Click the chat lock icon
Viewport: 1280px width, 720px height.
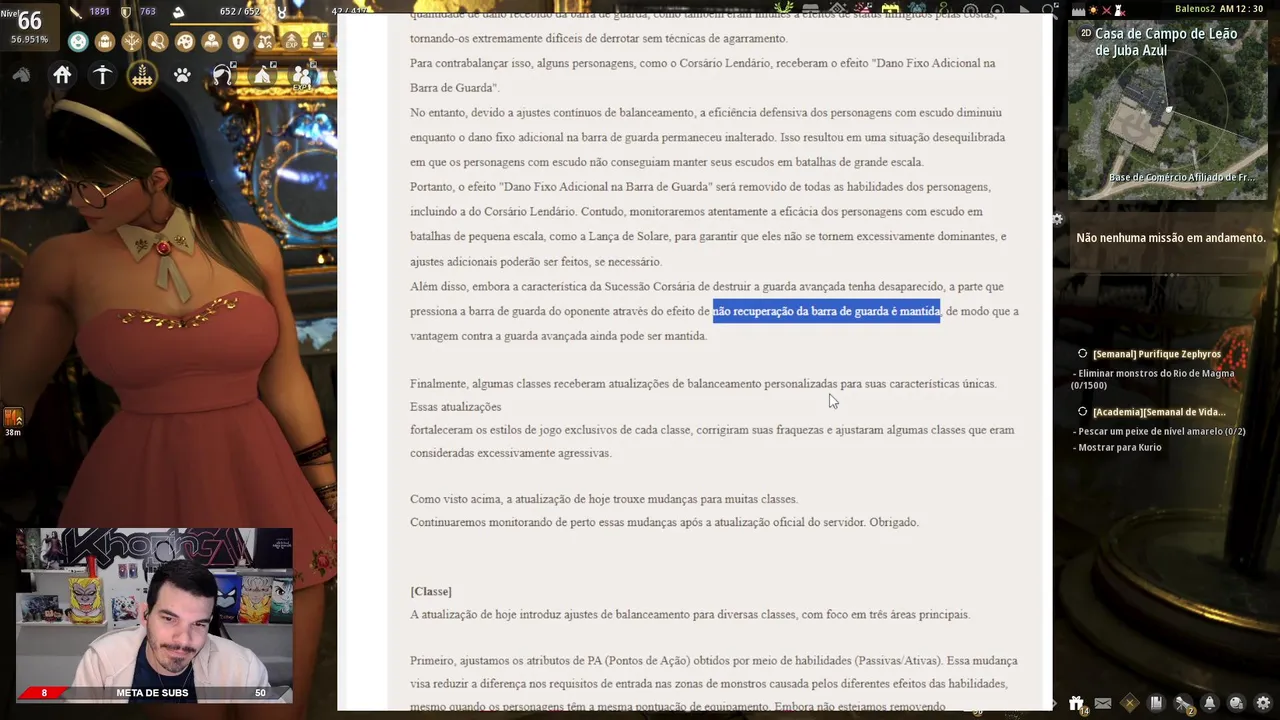(1237, 703)
